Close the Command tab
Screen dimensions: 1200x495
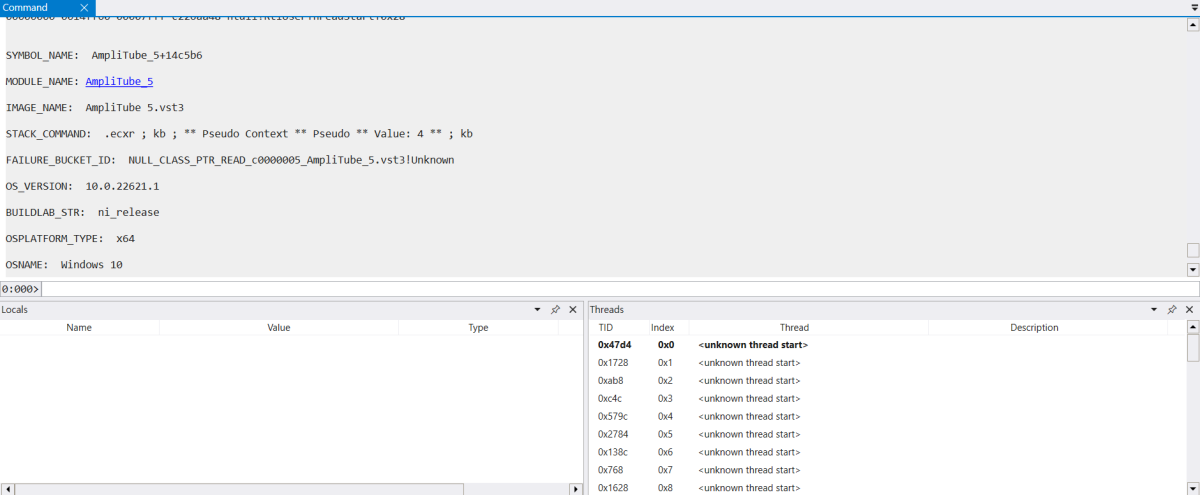click(84, 7)
